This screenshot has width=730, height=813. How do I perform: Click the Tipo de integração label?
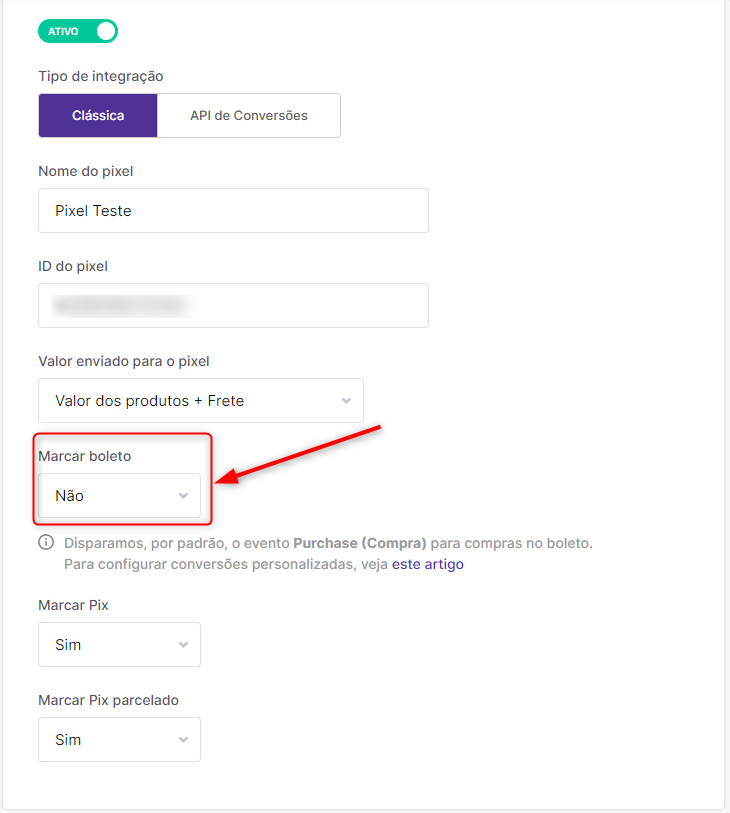coord(101,76)
